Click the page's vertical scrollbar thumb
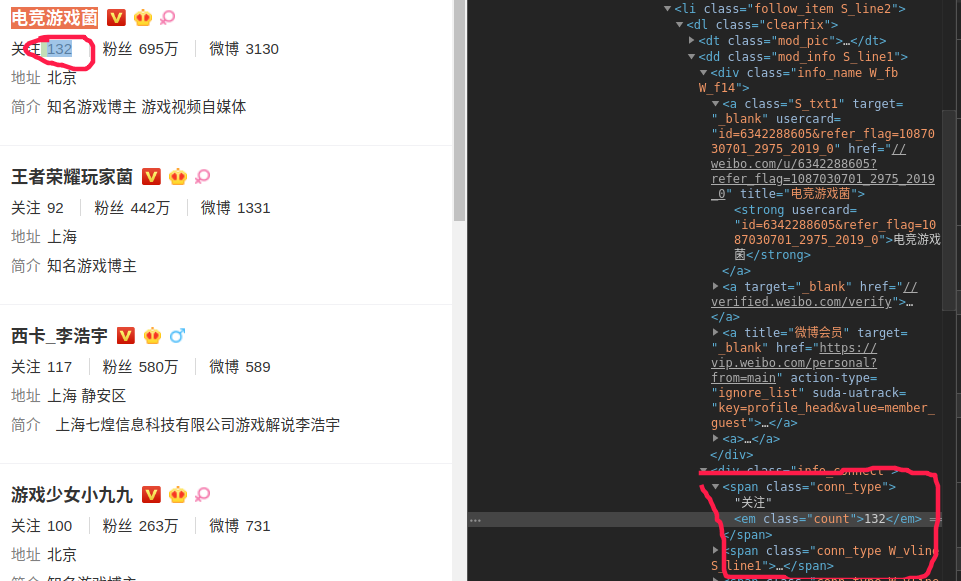This screenshot has width=961, height=581. [x=459, y=110]
